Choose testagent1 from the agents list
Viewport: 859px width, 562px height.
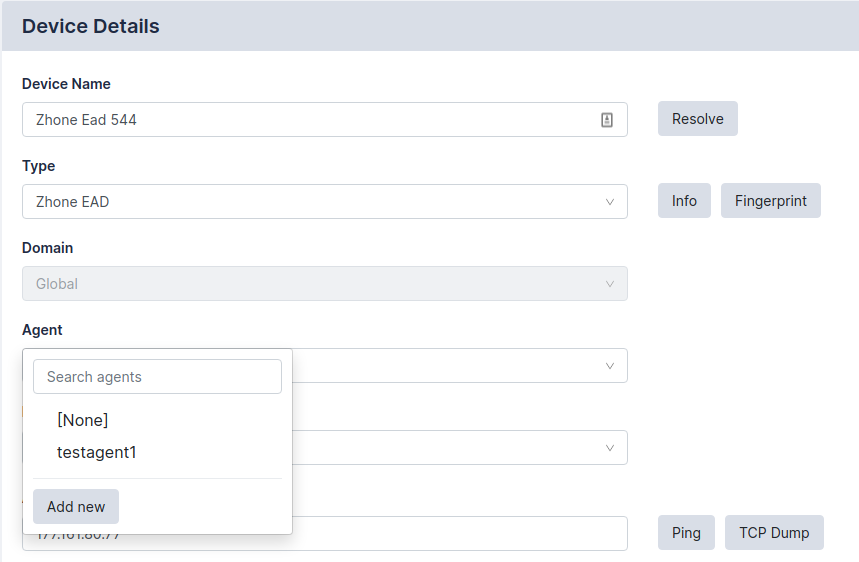[97, 452]
